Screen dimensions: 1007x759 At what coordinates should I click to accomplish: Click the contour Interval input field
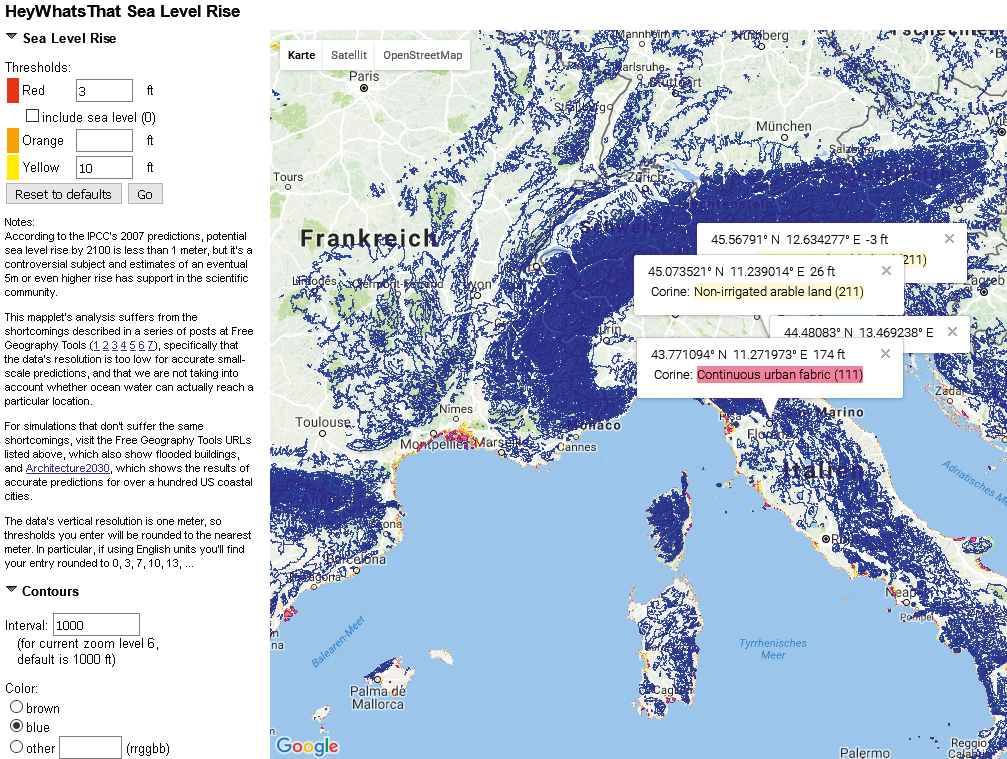tap(96, 625)
